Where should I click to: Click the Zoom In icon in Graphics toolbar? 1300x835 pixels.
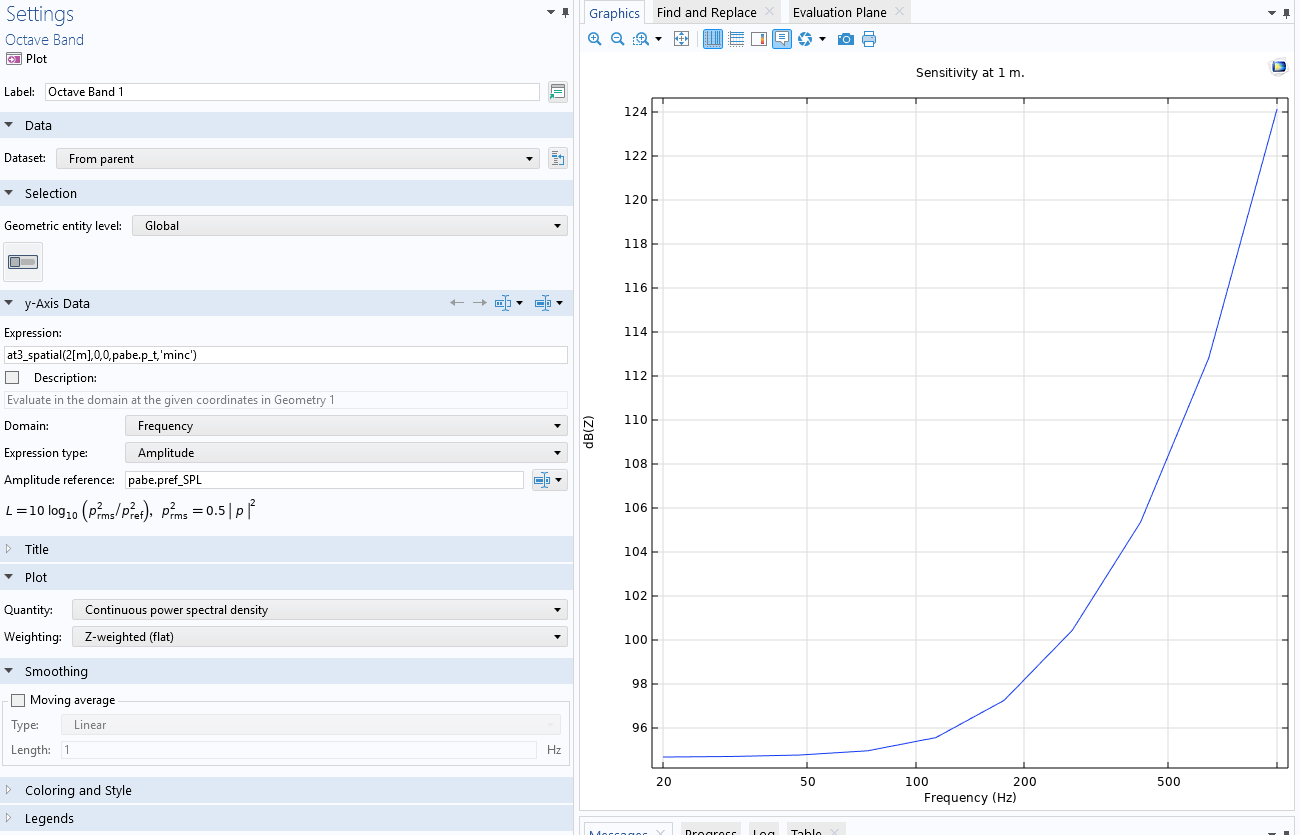click(595, 39)
